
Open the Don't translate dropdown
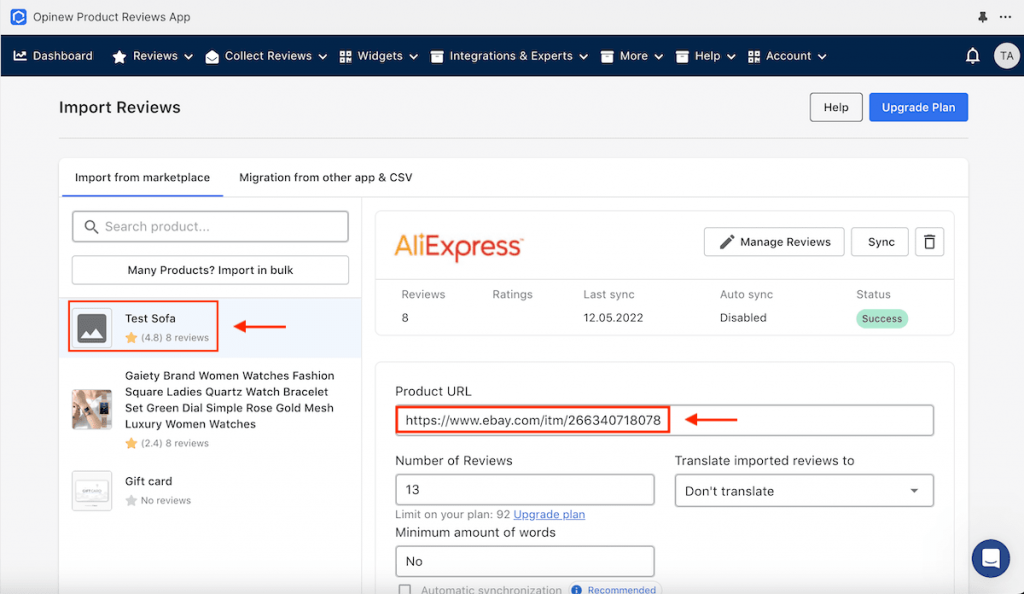click(804, 491)
